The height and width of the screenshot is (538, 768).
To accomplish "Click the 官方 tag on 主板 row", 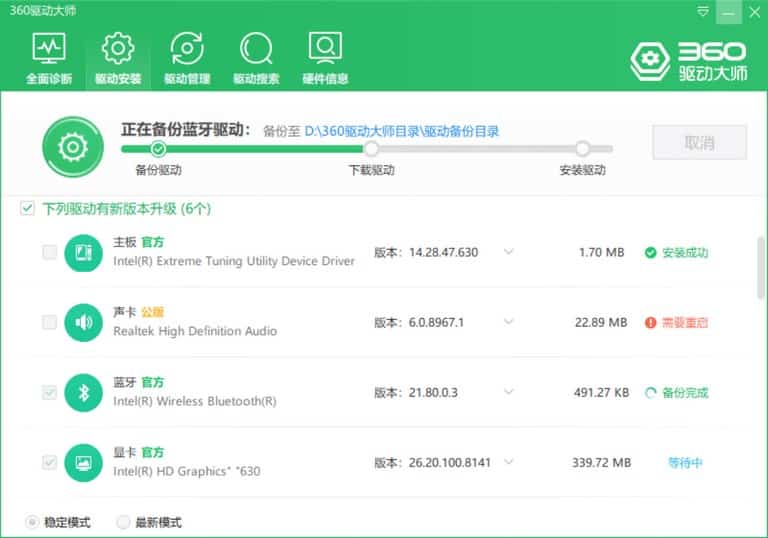I will tap(153, 242).
